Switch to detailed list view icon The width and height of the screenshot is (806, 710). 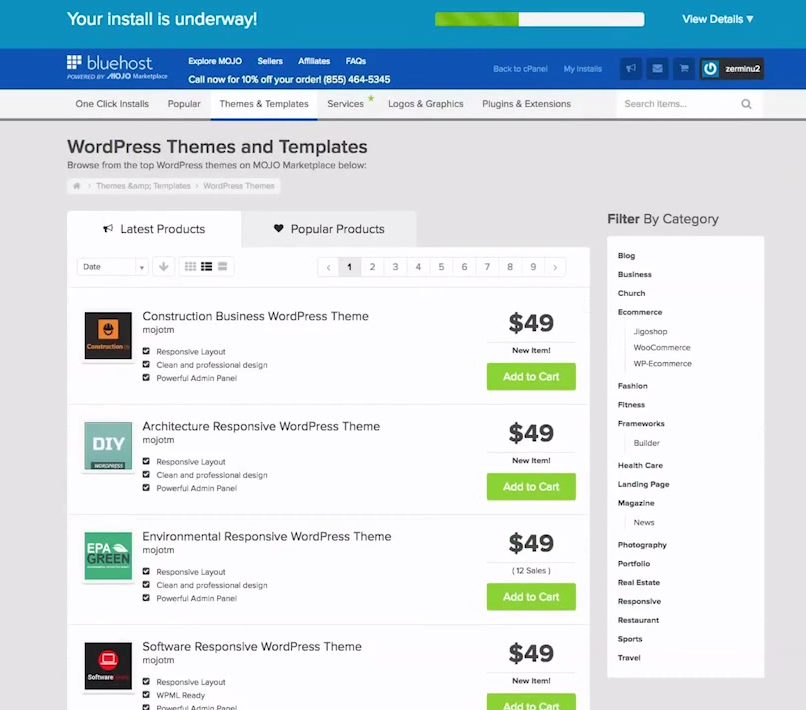207,266
